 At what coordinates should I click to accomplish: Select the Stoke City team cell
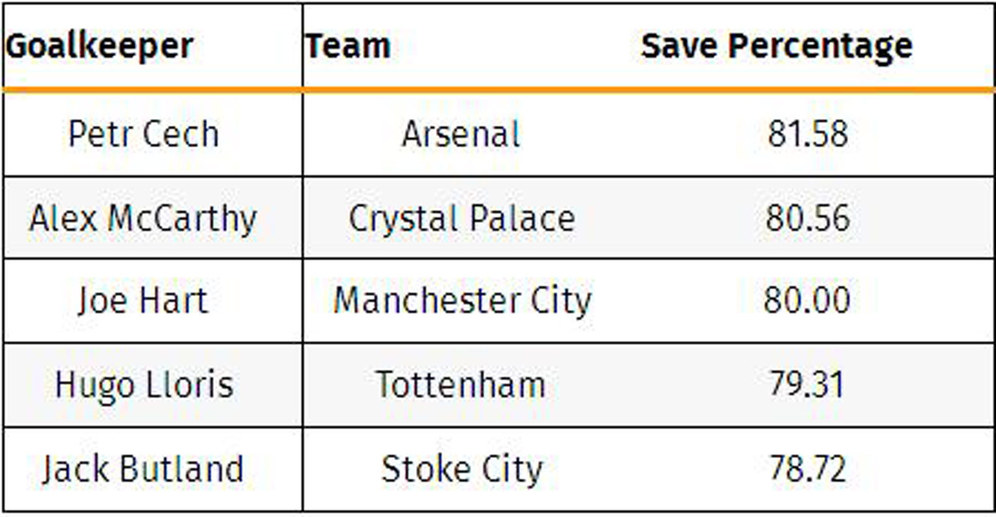461,468
